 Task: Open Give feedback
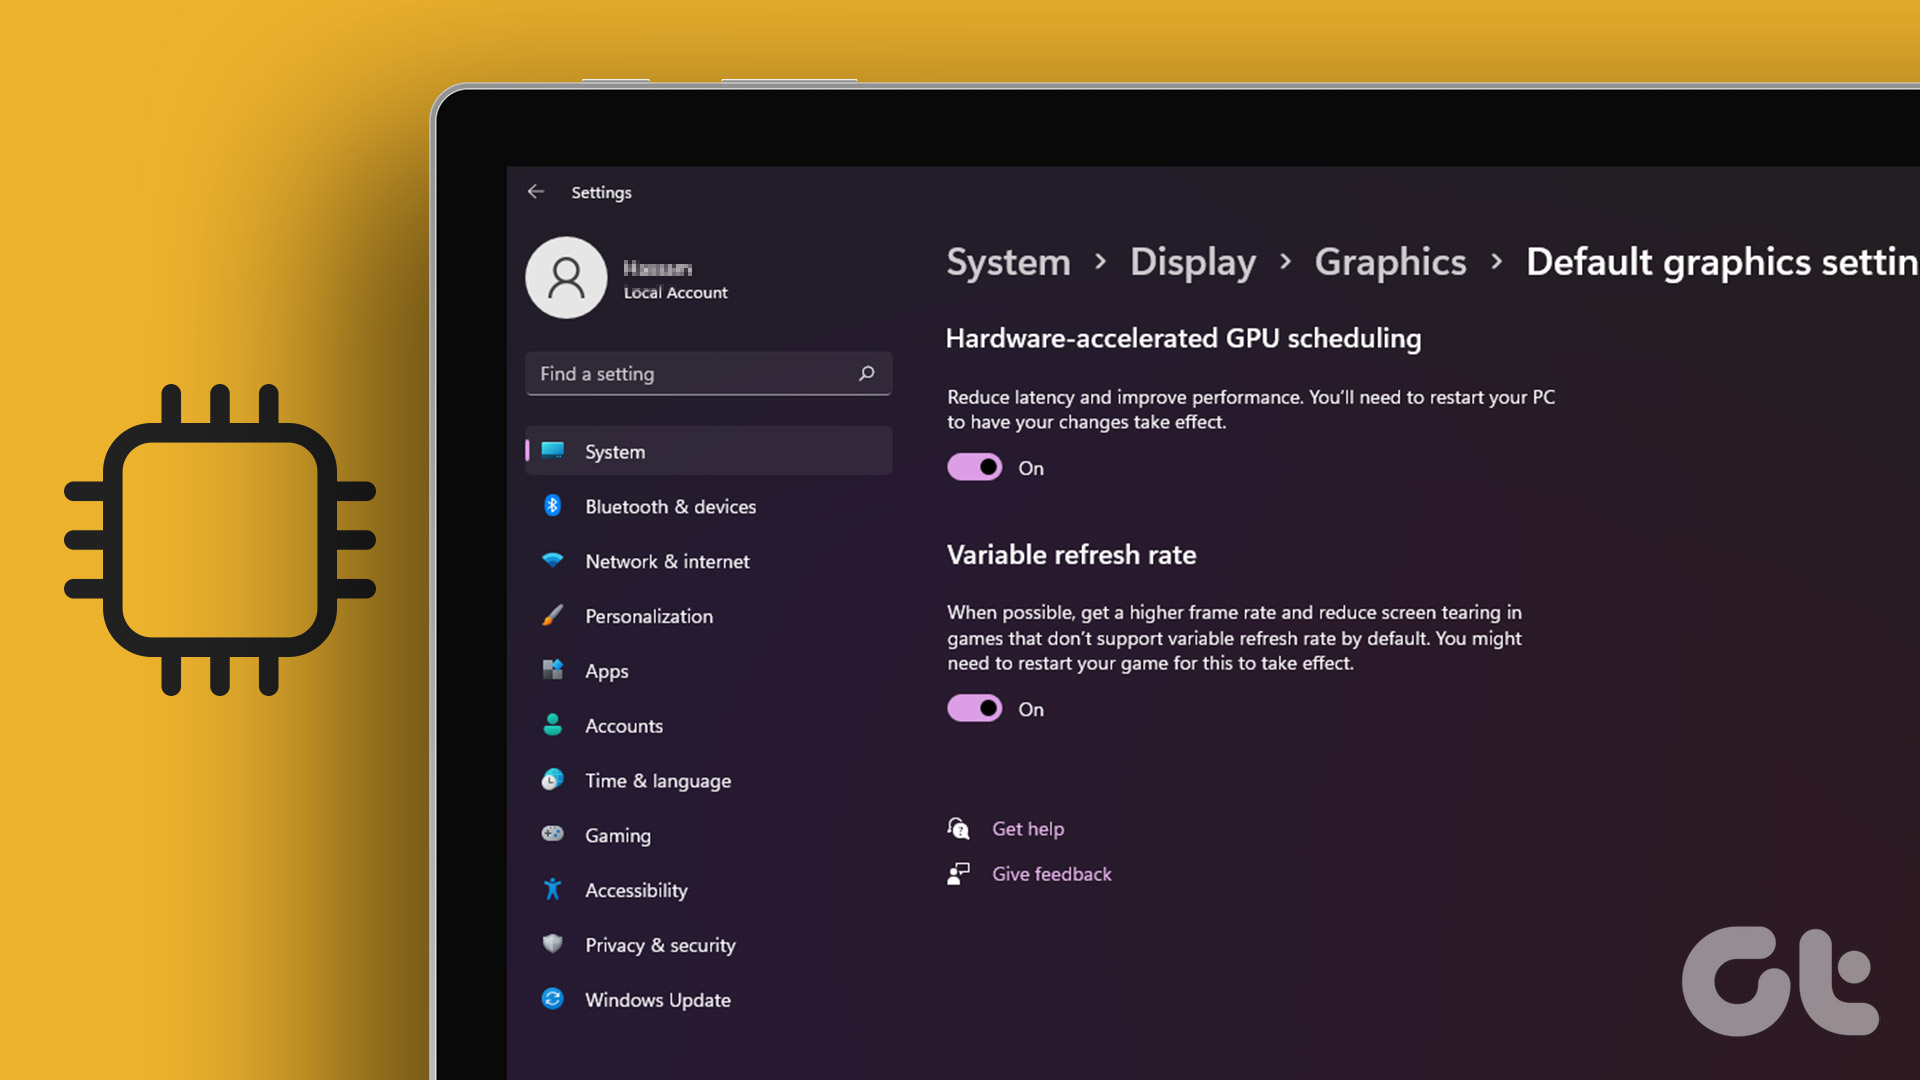pyautogui.click(x=1051, y=874)
